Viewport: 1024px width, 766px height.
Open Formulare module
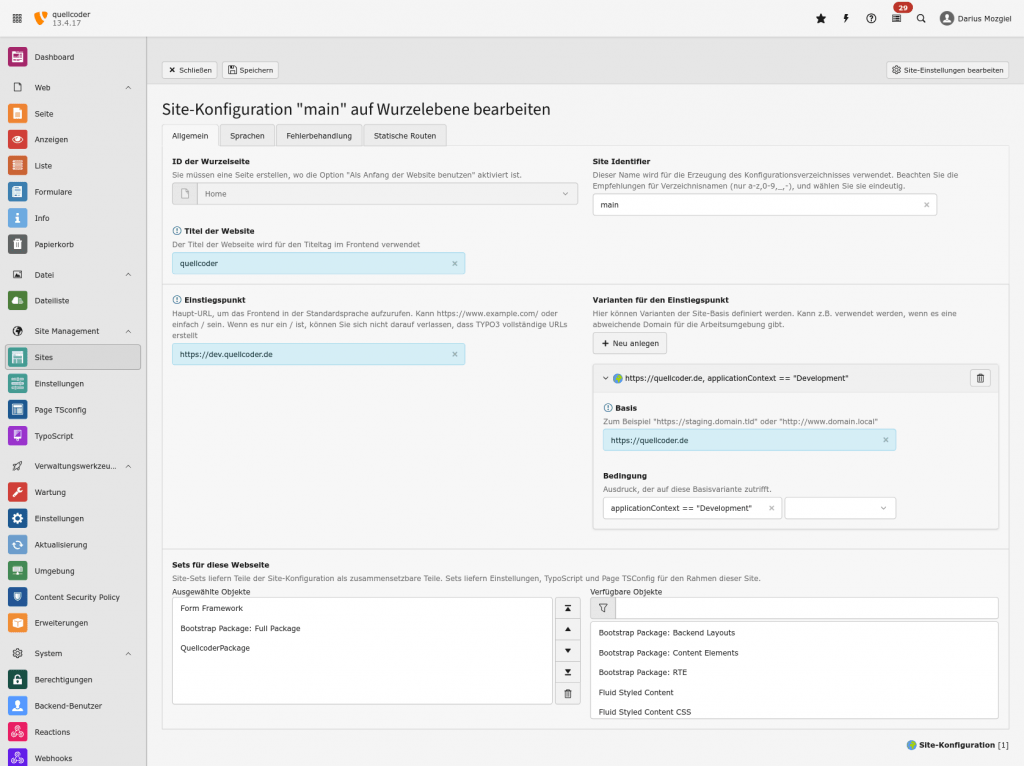(73, 192)
